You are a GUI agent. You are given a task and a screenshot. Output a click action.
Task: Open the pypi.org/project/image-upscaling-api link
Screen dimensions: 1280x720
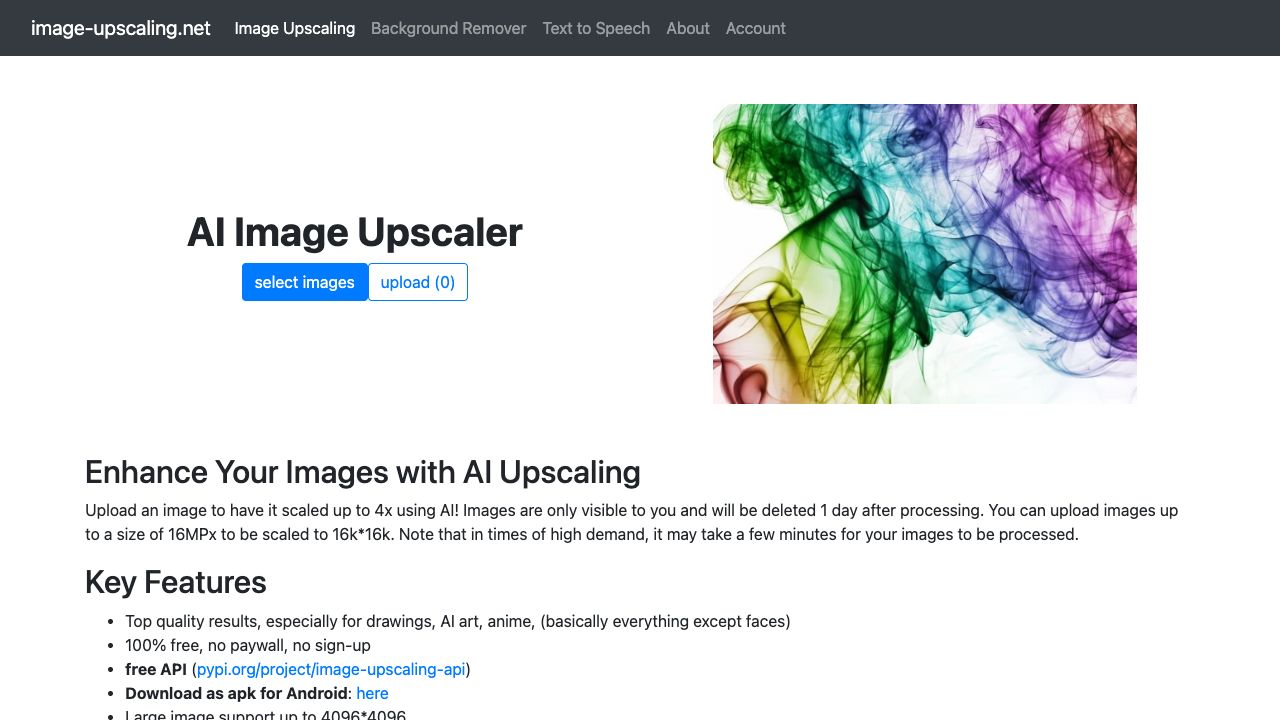point(331,669)
